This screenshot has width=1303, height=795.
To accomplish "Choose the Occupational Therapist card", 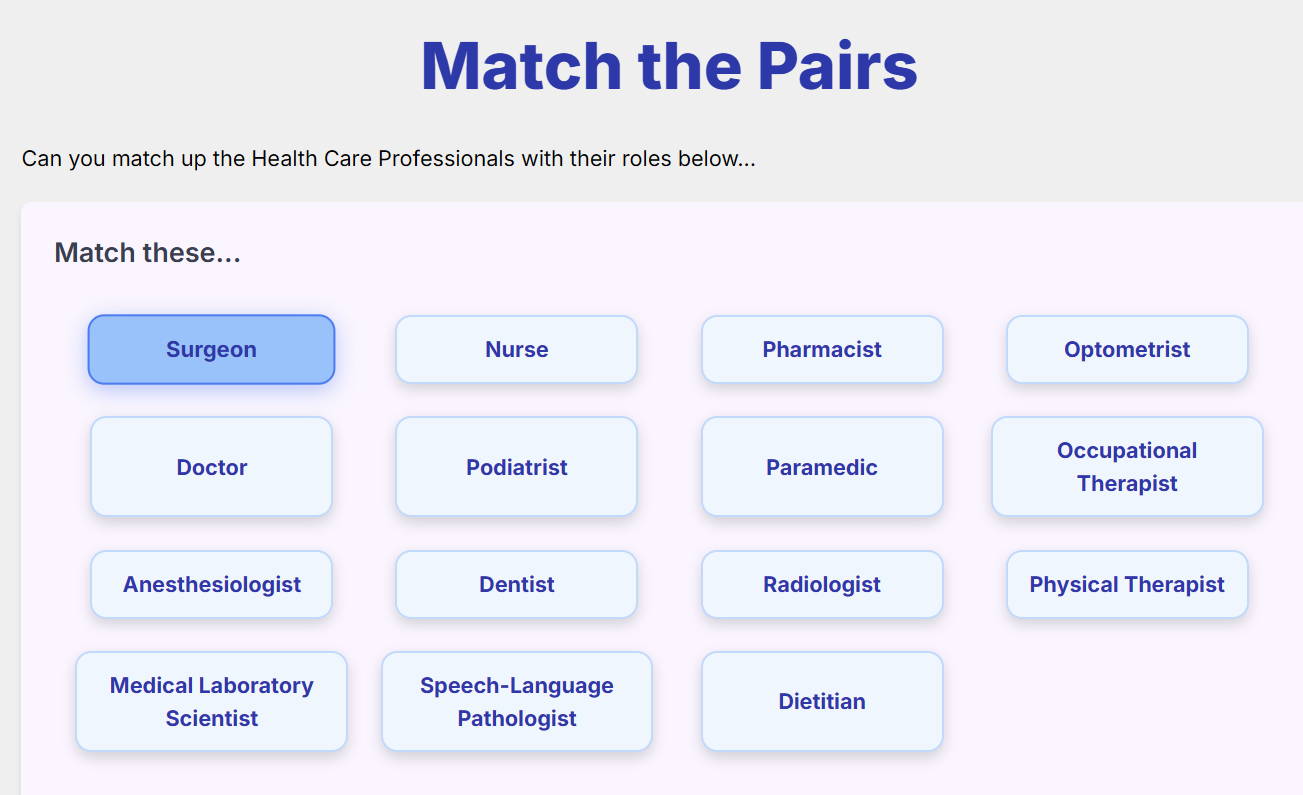I will pos(1127,467).
